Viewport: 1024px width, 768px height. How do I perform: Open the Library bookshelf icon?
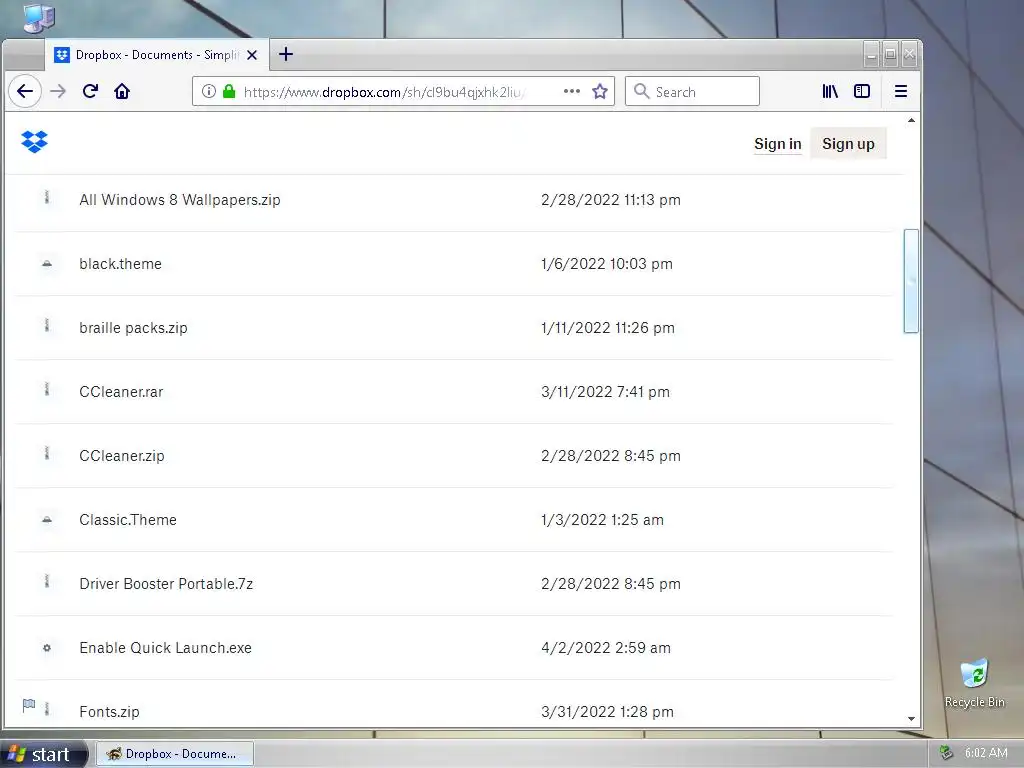click(x=830, y=91)
